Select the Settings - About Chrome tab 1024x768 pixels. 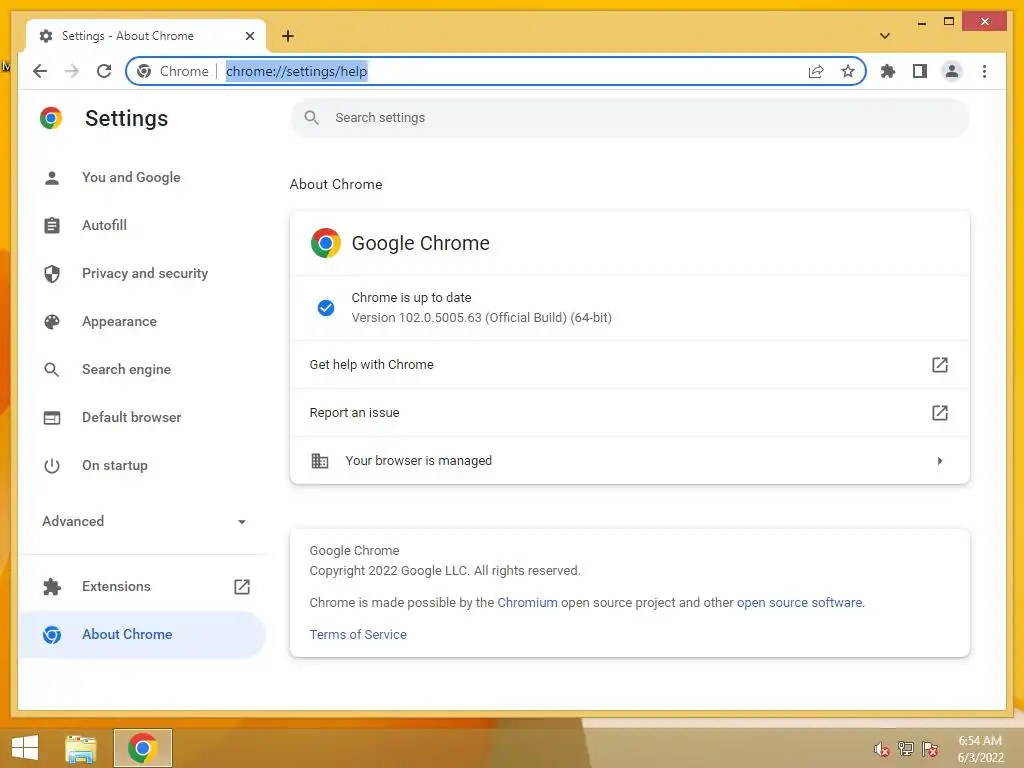point(146,36)
